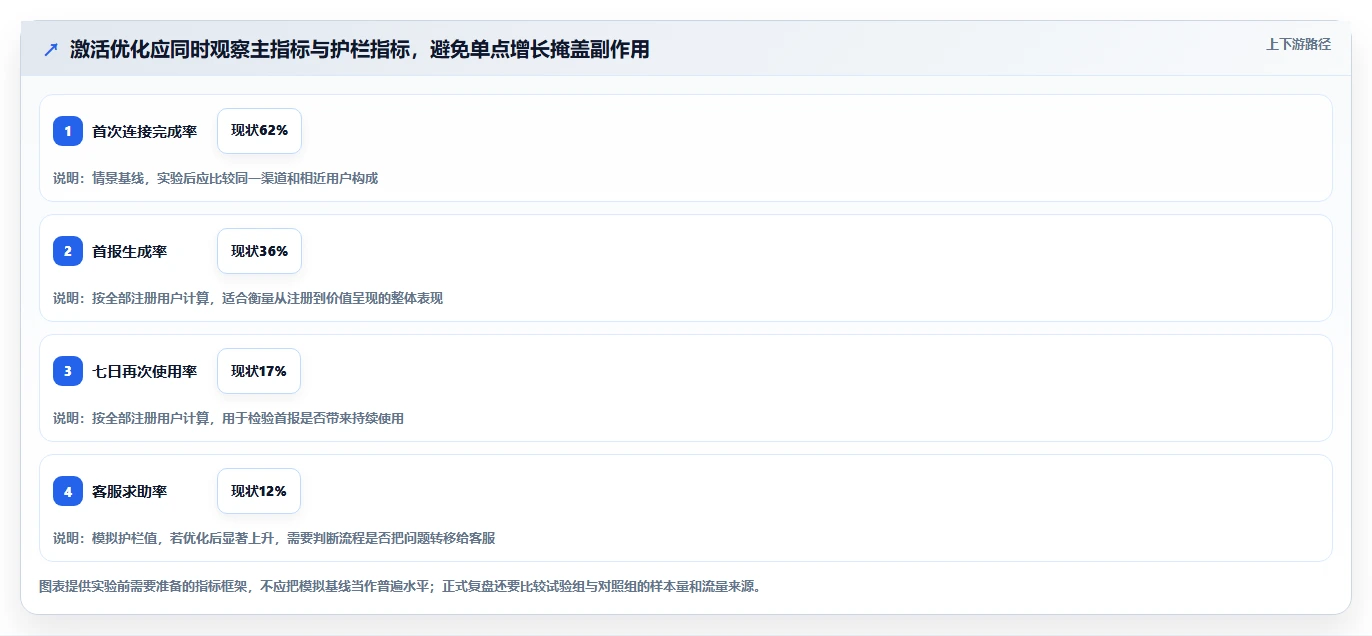Click the 现状36% value chip
This screenshot has width=1372, height=636.
point(259,251)
